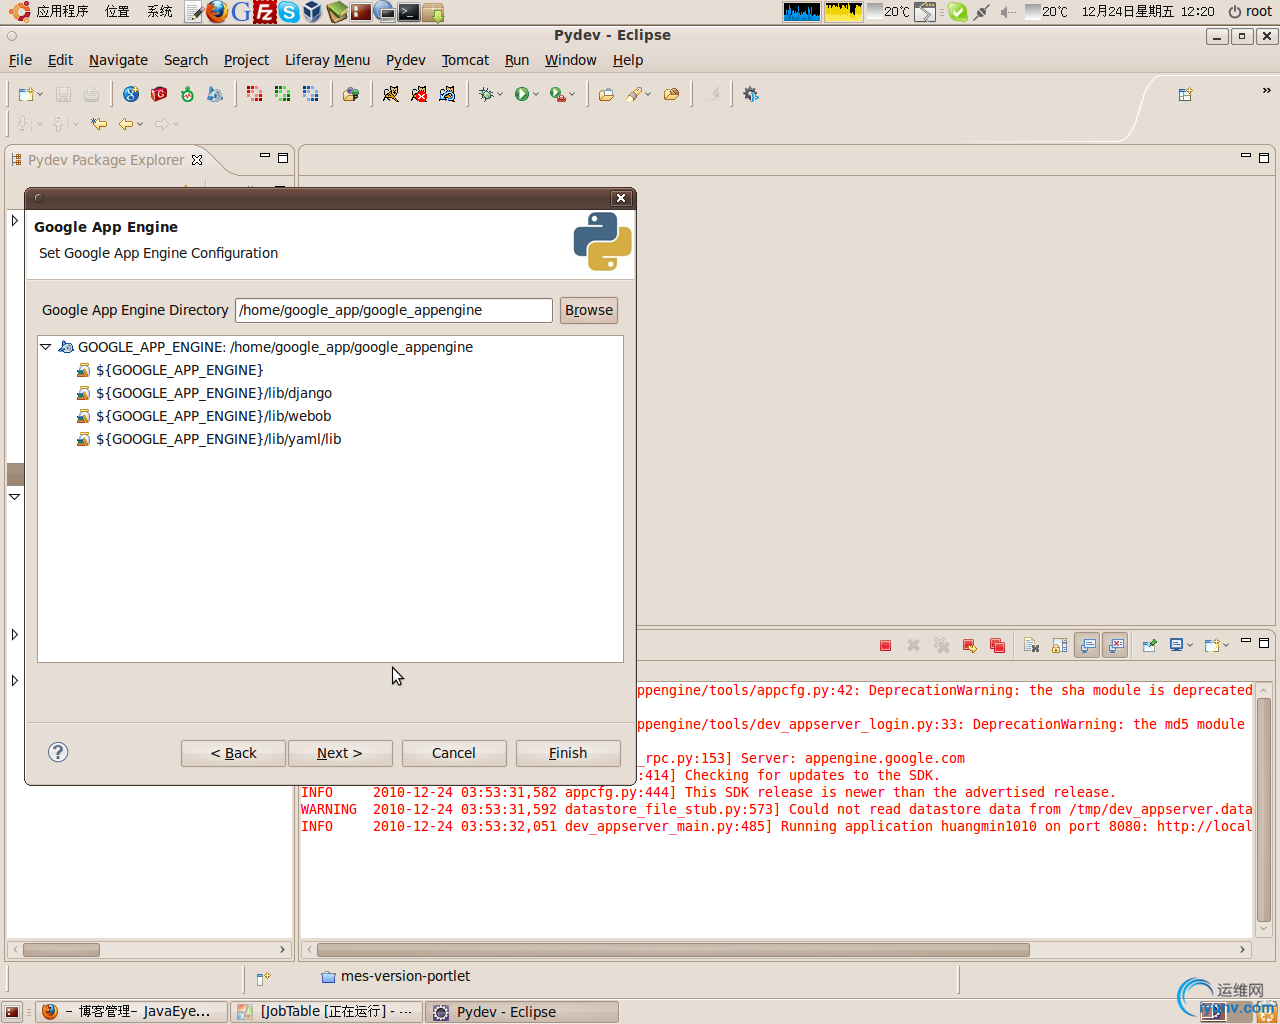Click the Debug bug icon
This screenshot has height=1024, width=1280.
pyautogui.click(x=486, y=94)
